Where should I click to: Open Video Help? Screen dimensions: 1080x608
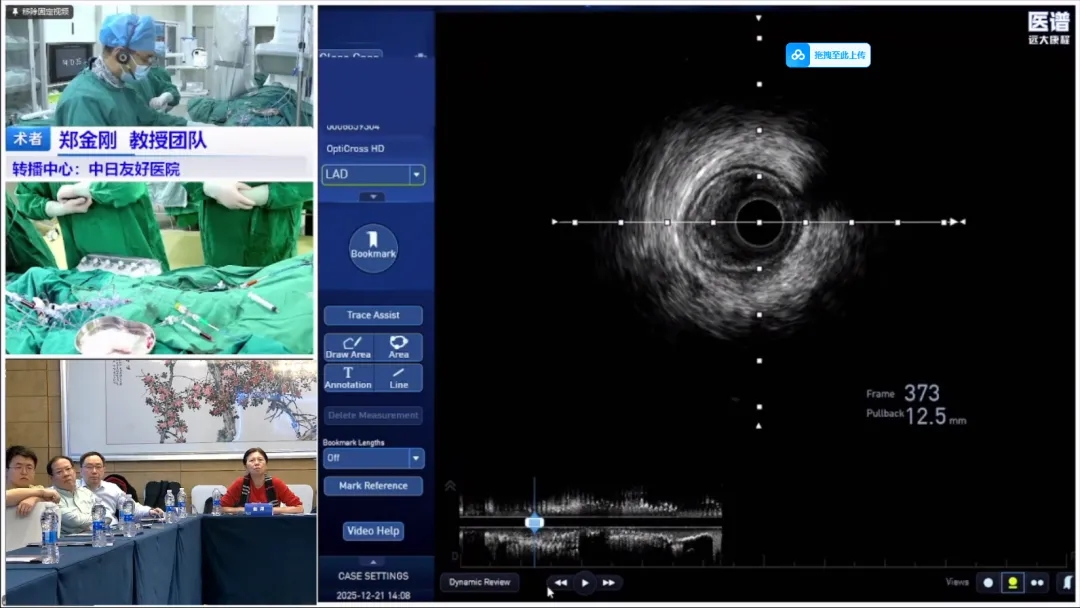pos(373,531)
